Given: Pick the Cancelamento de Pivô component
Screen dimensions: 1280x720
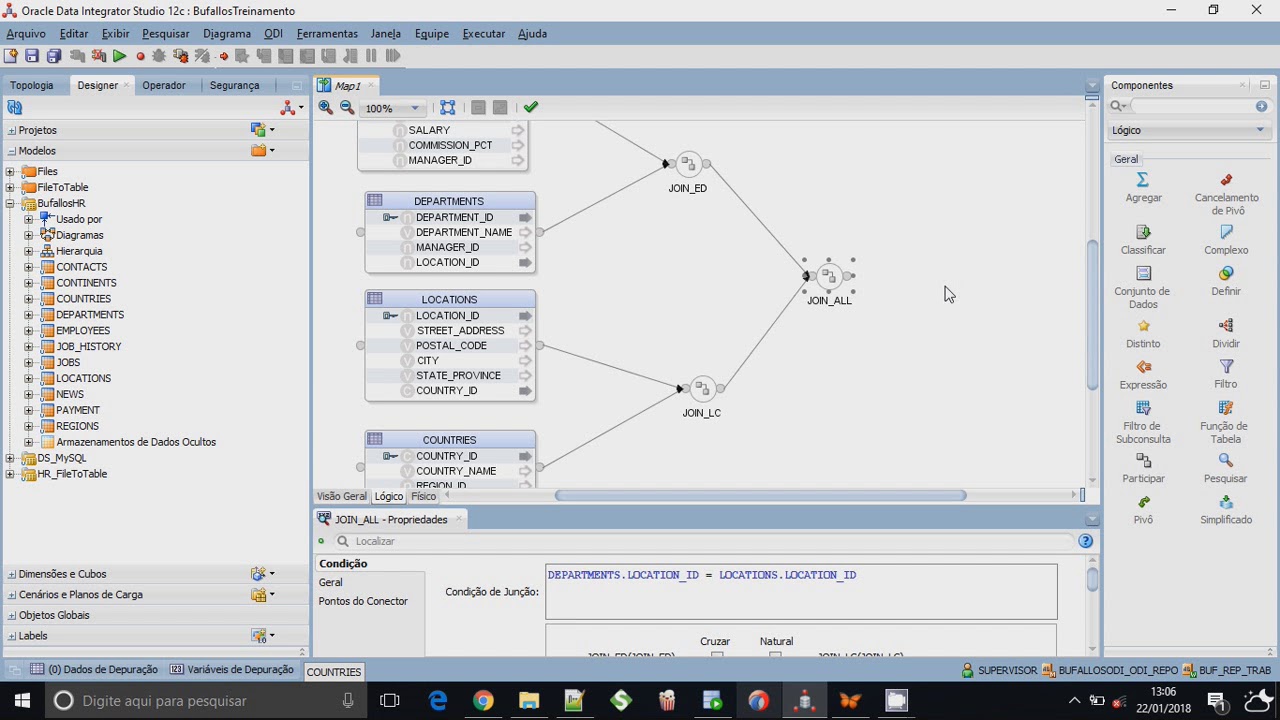Looking at the screenshot, I should (1226, 194).
